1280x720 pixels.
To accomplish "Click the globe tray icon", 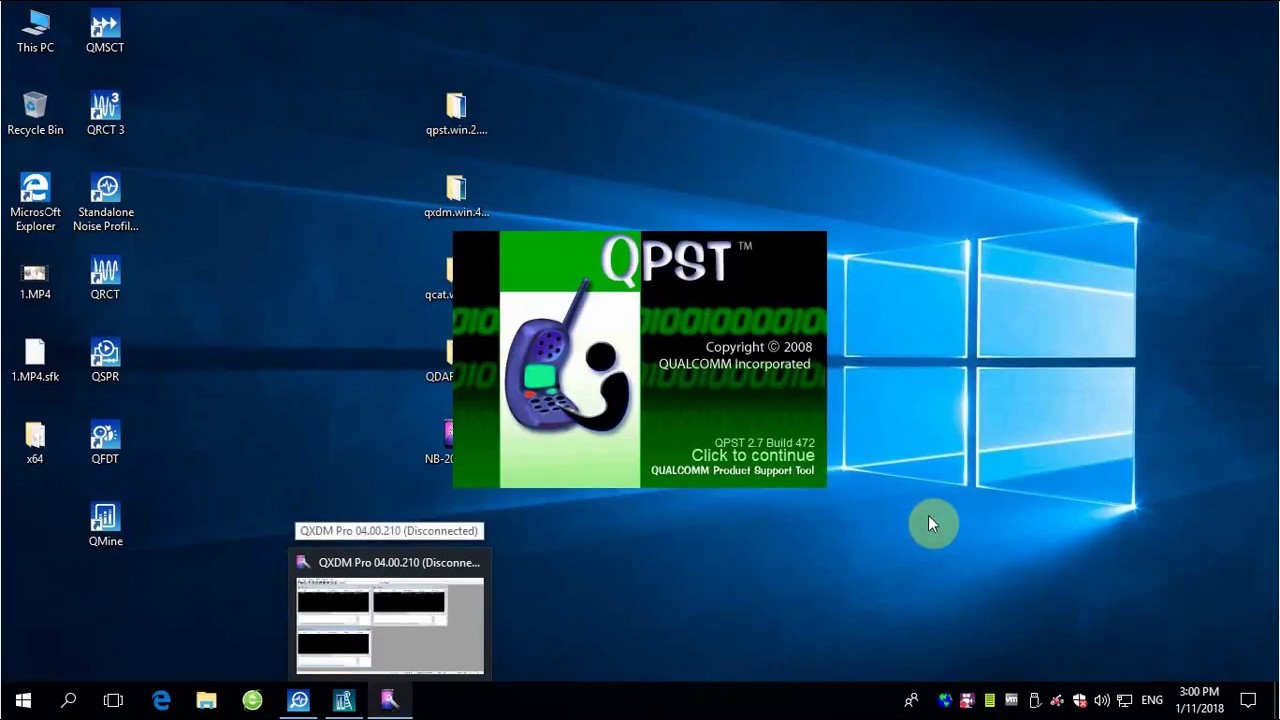I will (x=945, y=700).
